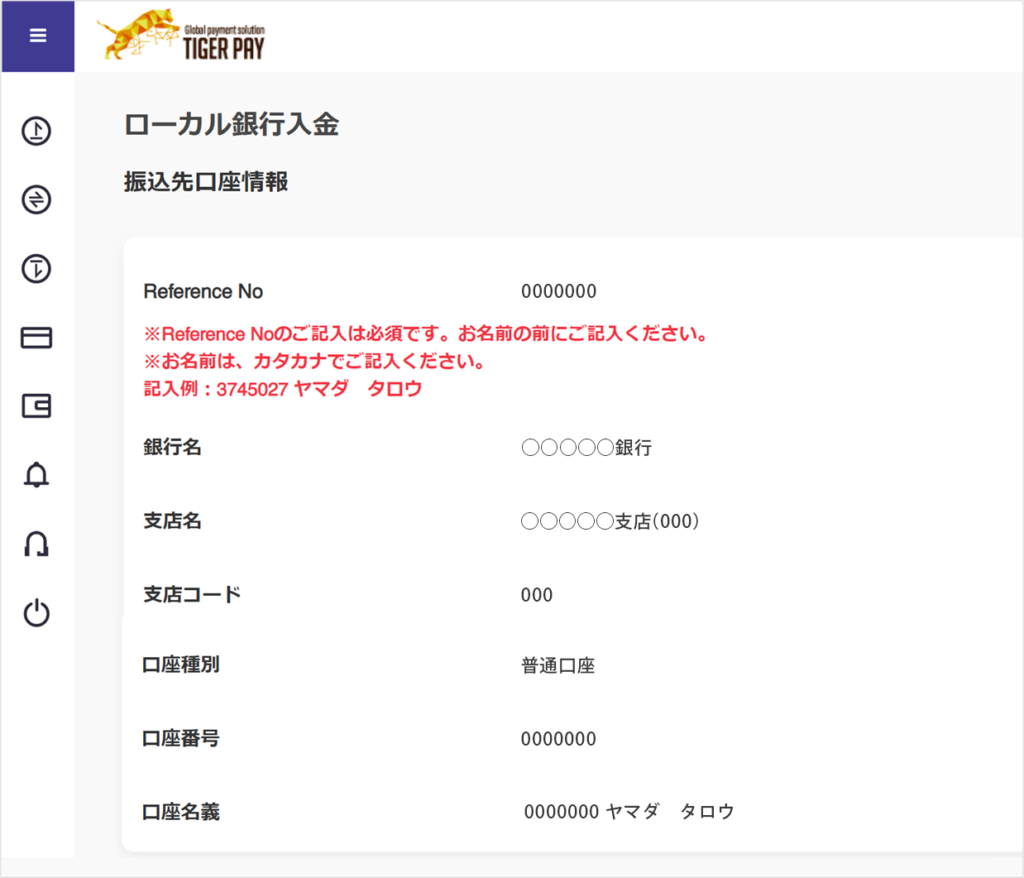Select the account type 普通口座
This screenshot has width=1024, height=878.
(558, 666)
